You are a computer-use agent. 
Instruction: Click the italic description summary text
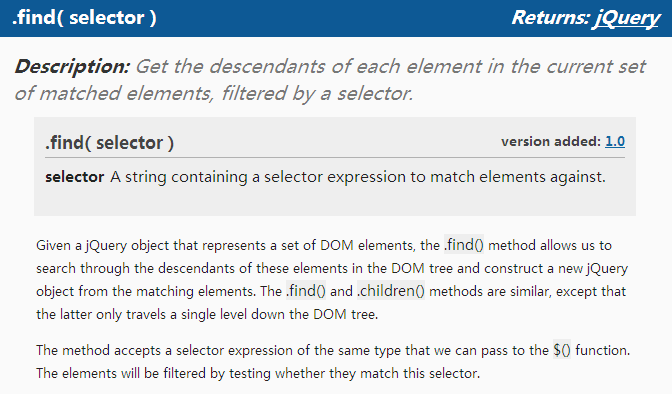point(330,80)
